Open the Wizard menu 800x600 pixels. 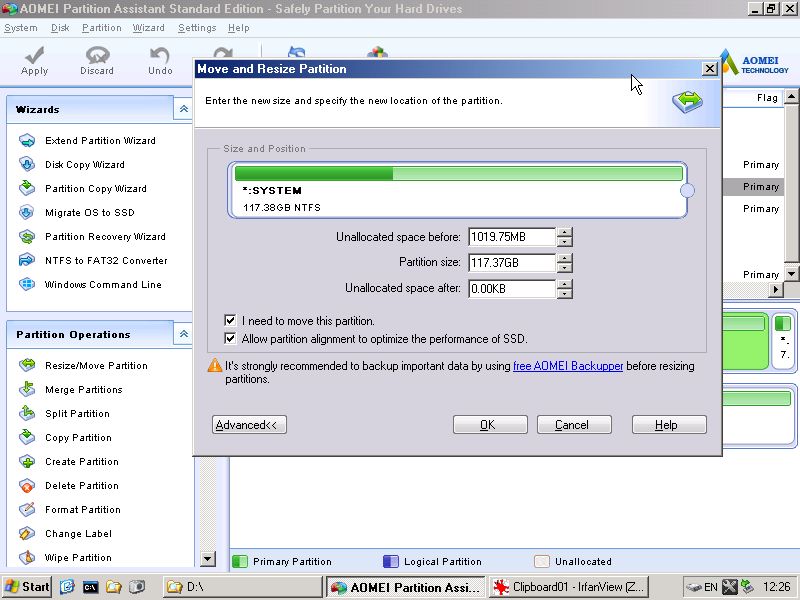[x=148, y=28]
